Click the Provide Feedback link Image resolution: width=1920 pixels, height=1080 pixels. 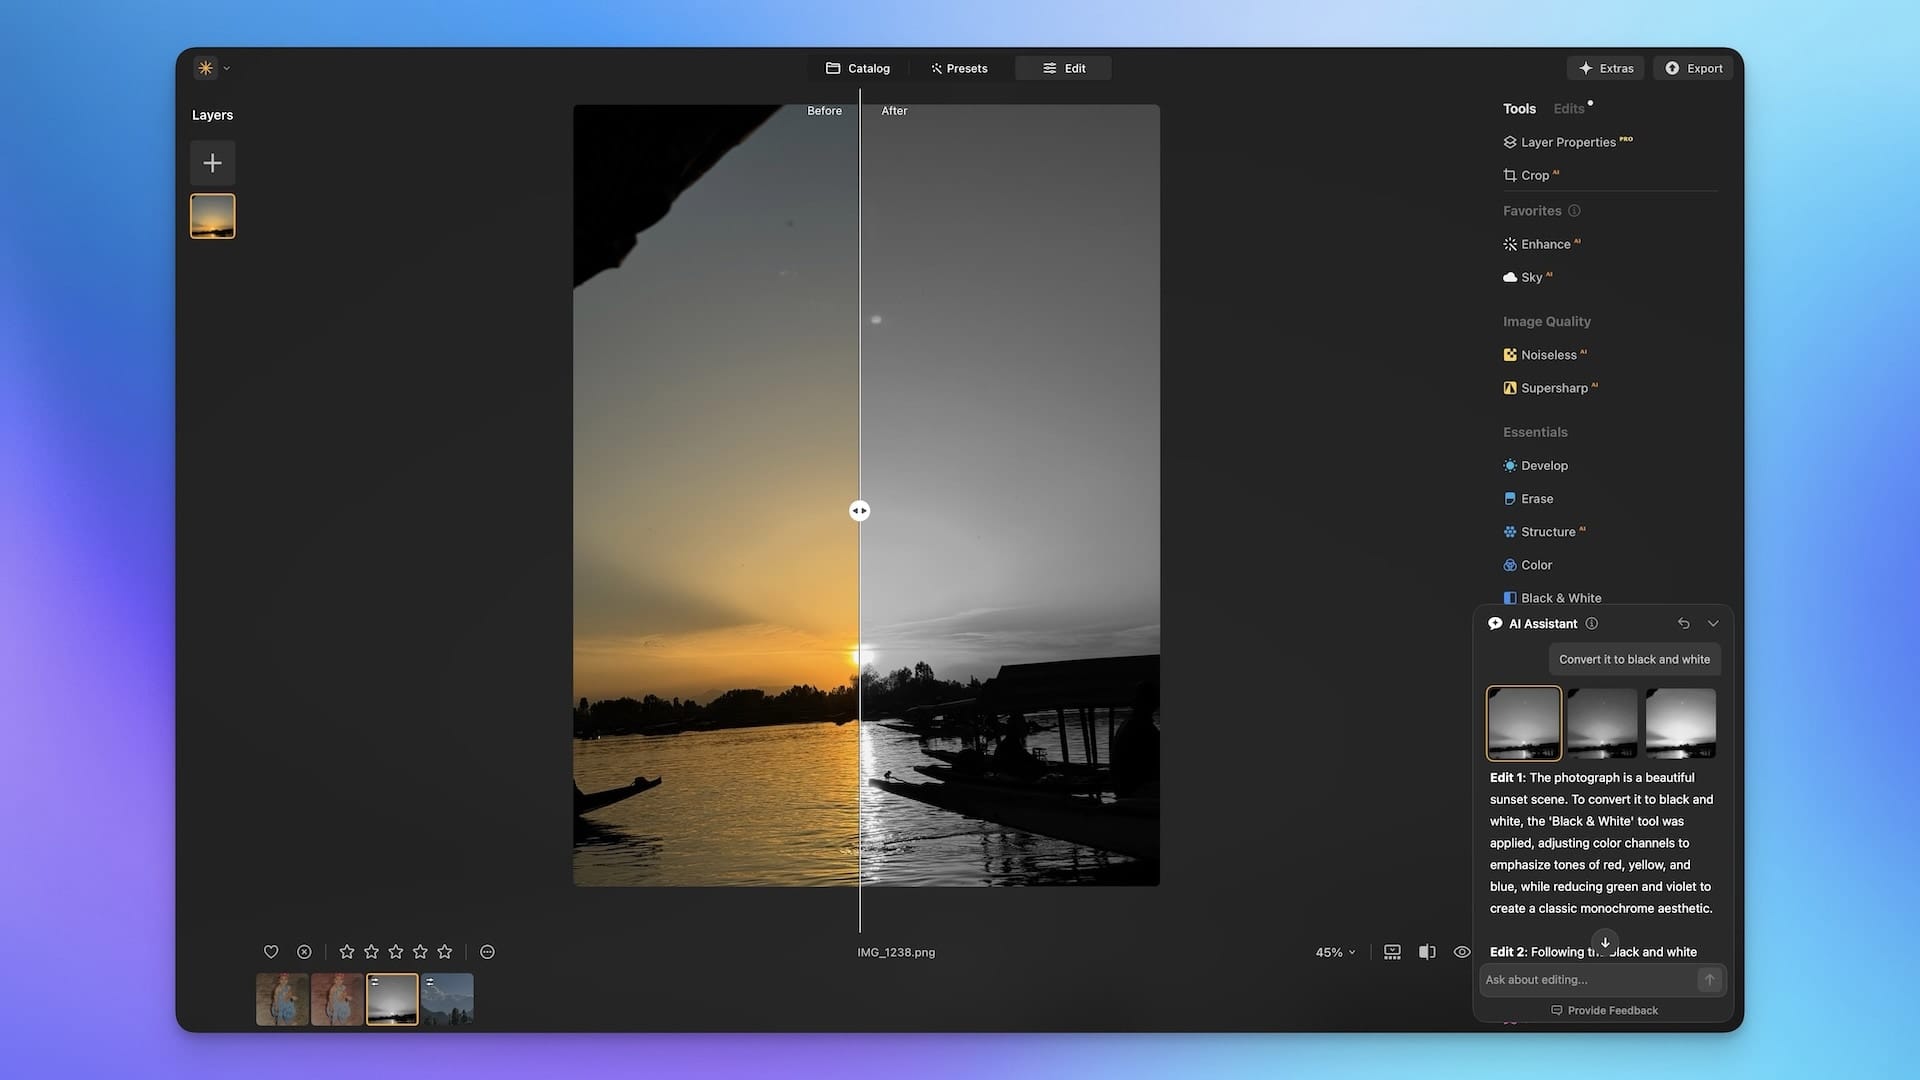[1604, 1011]
